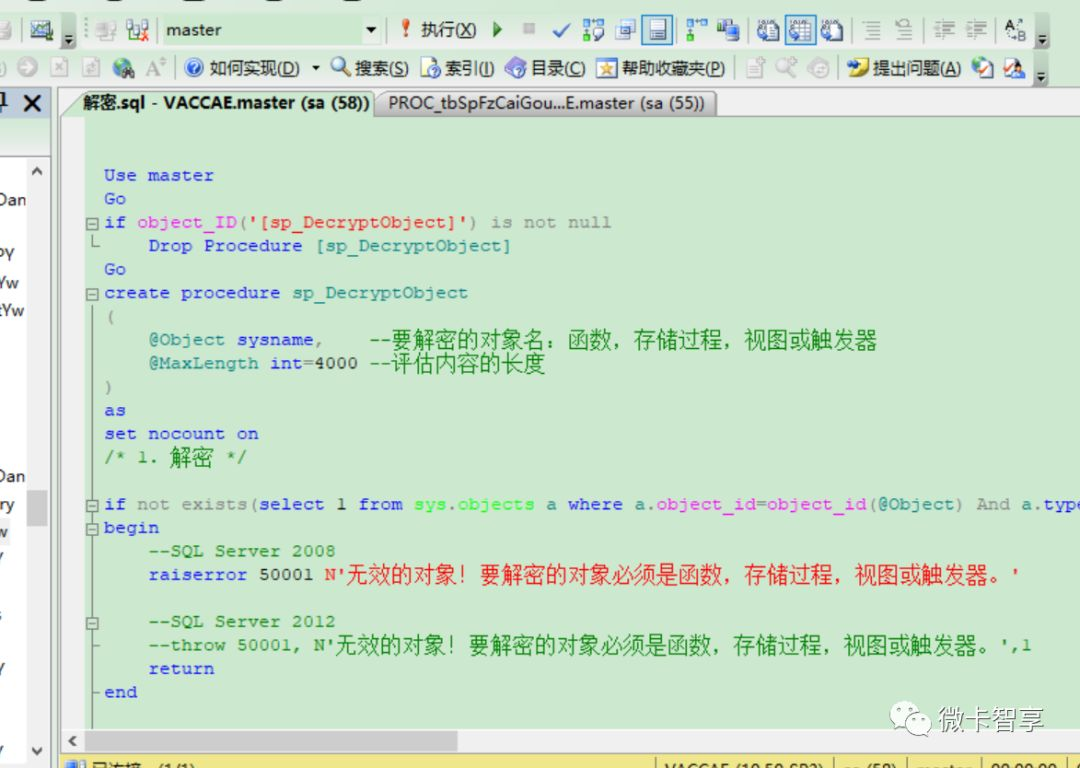The image size is (1080, 768).
Task: Open the 如何实现(D) dropdown arrow
Action: (x=314, y=68)
